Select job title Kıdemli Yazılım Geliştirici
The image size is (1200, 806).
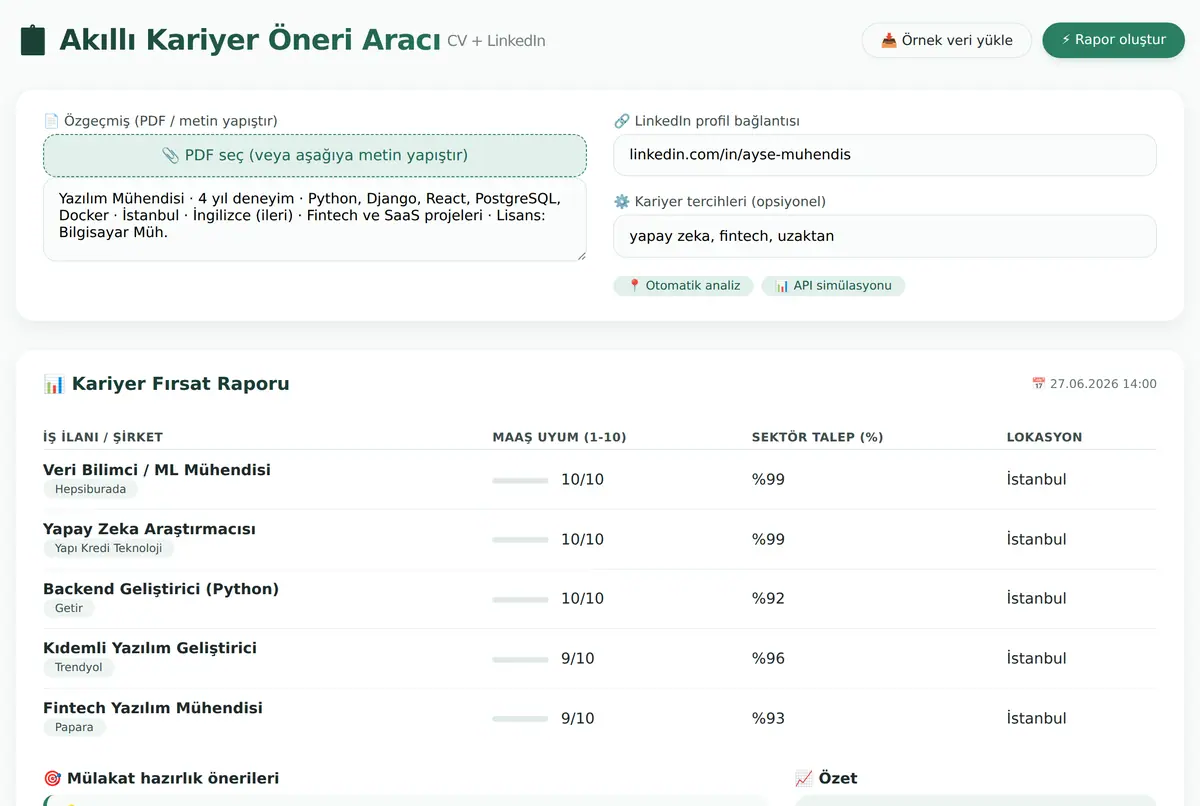pos(150,648)
